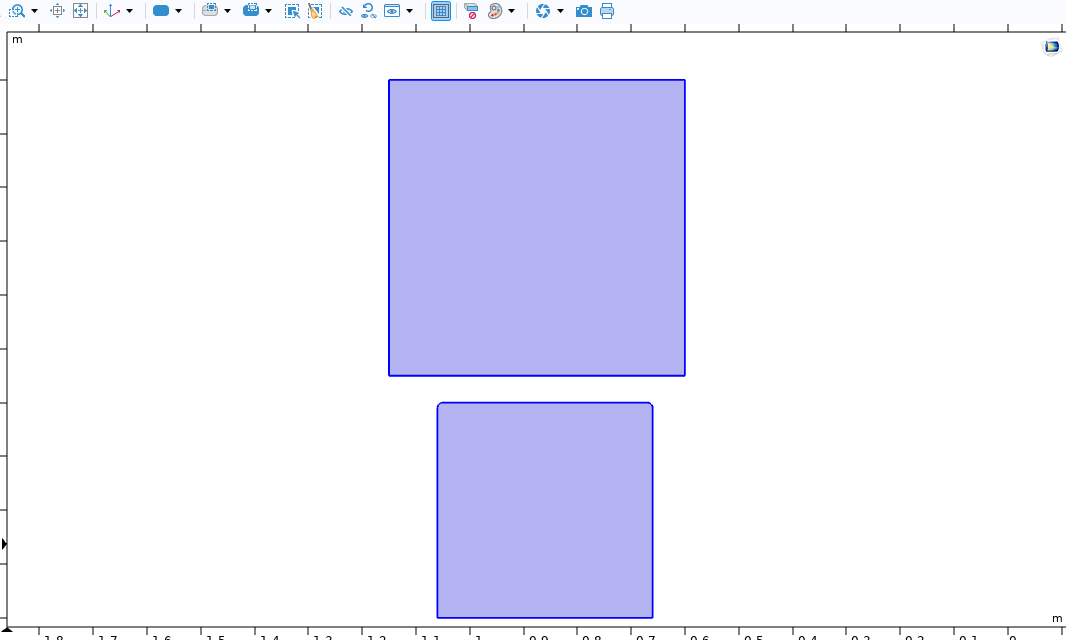Open dropdown beside blue select domains icon

(x=269, y=11)
